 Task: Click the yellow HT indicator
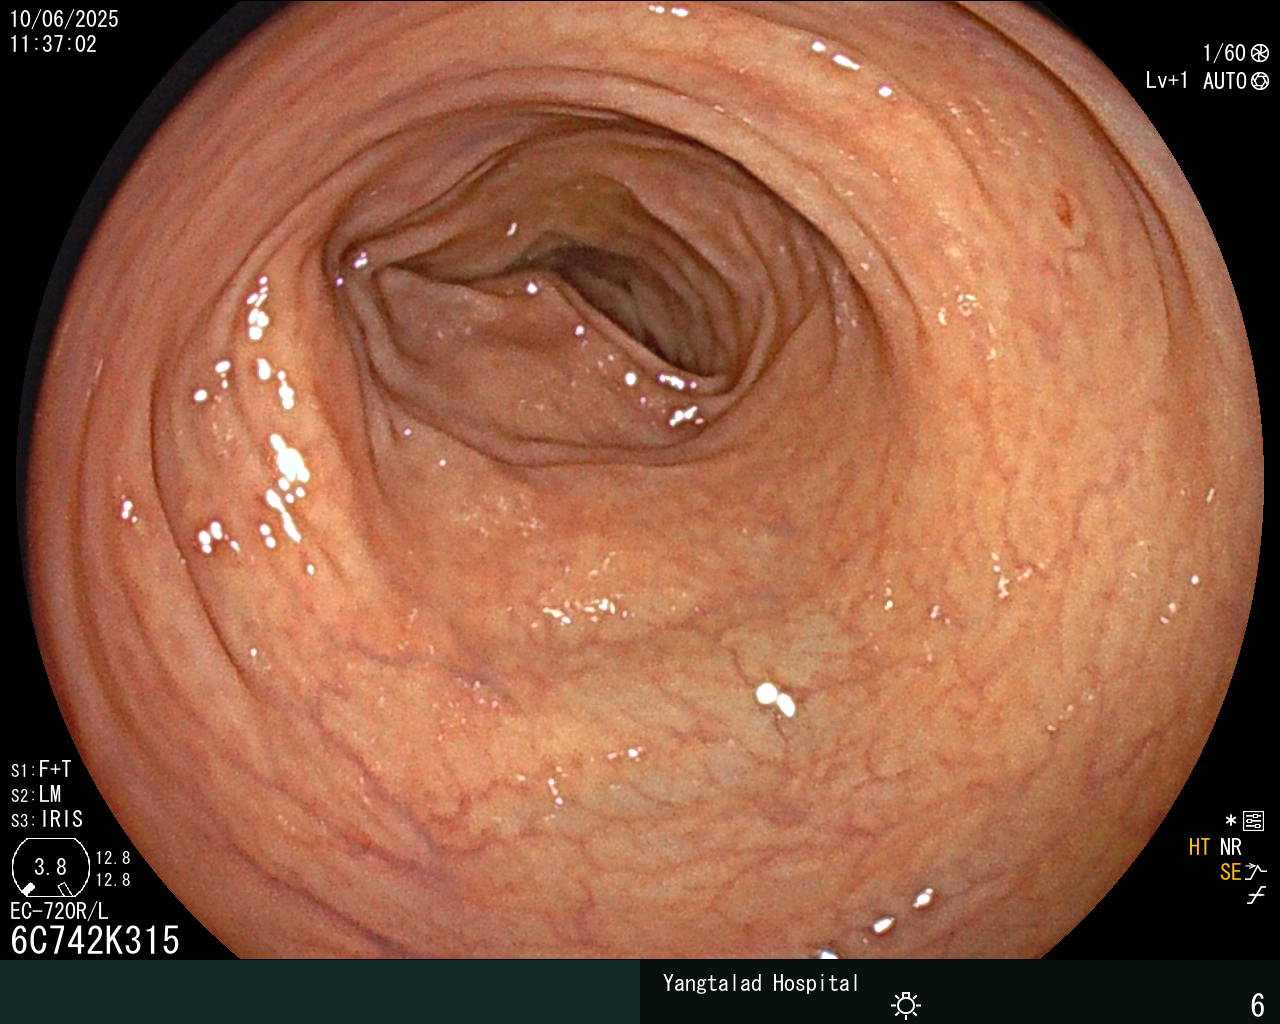tap(1199, 847)
